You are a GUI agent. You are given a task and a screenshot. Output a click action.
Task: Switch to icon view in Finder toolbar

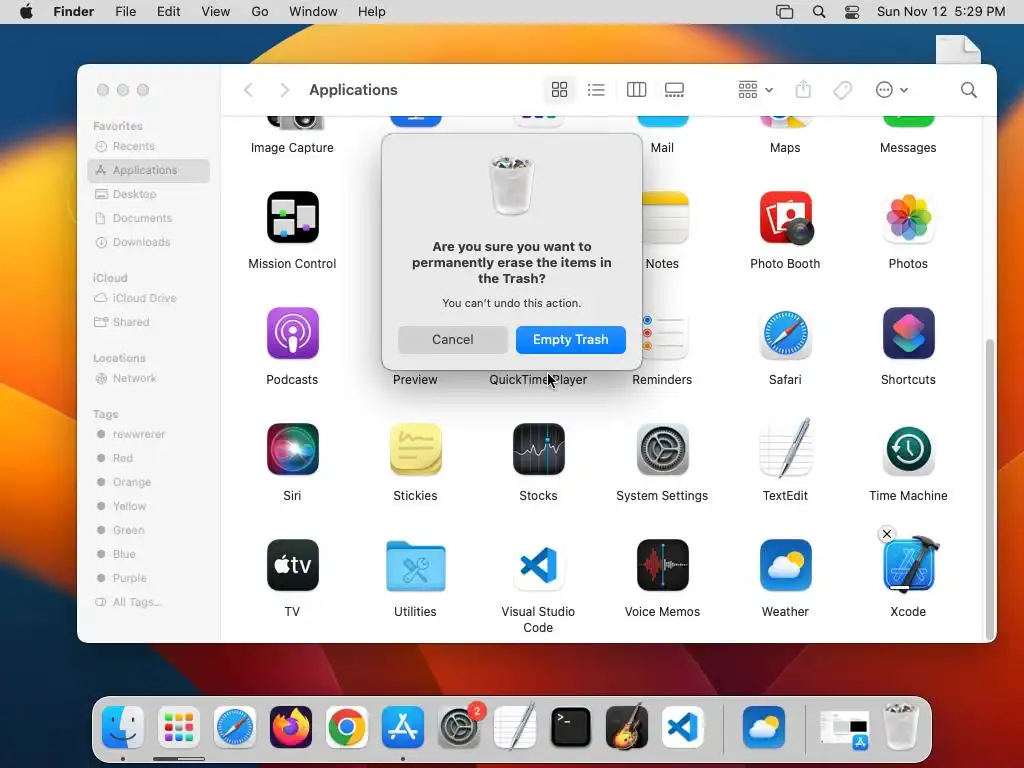tap(560, 89)
